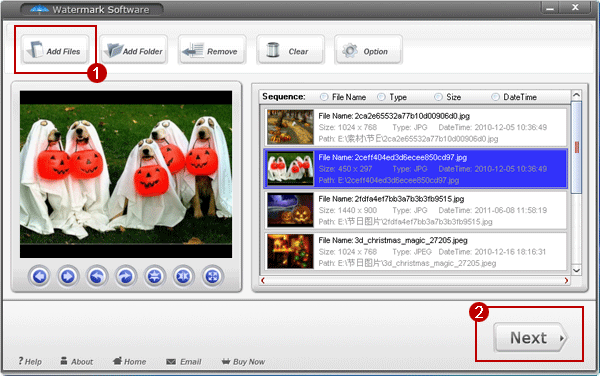This screenshot has height=376, width=600.
Task: Clear the file list
Action: pos(290,50)
